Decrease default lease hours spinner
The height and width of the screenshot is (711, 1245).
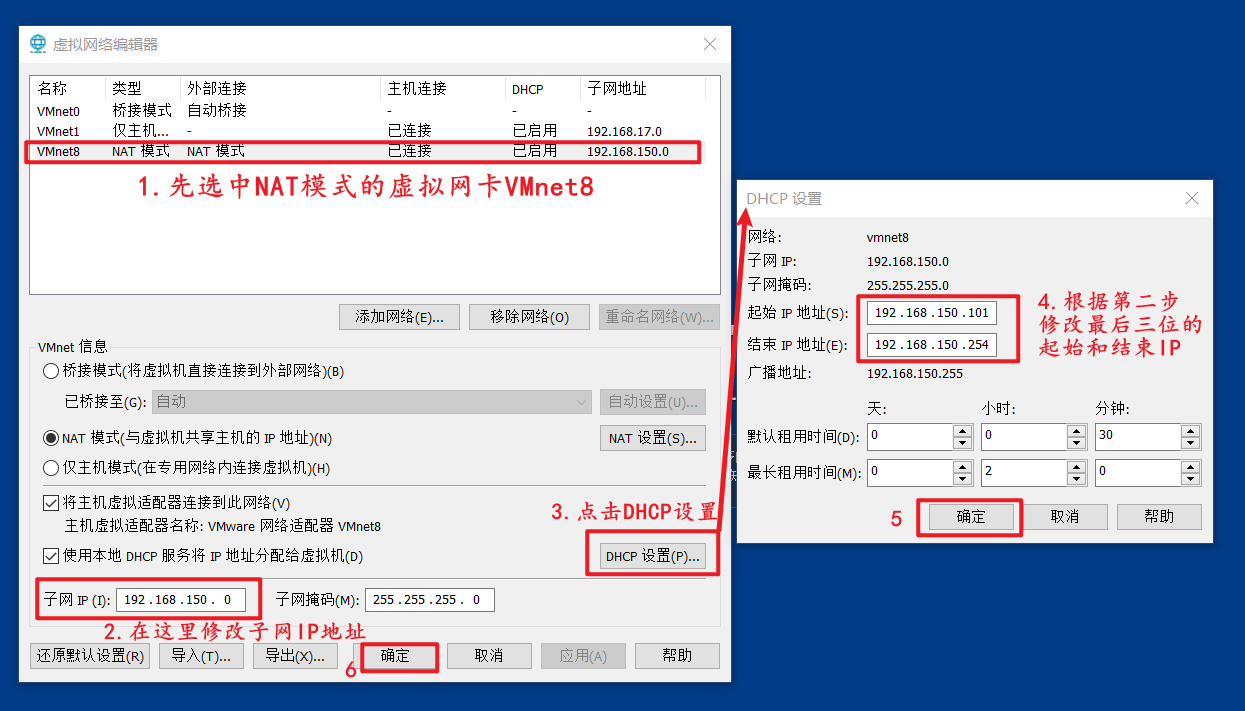tap(1077, 443)
